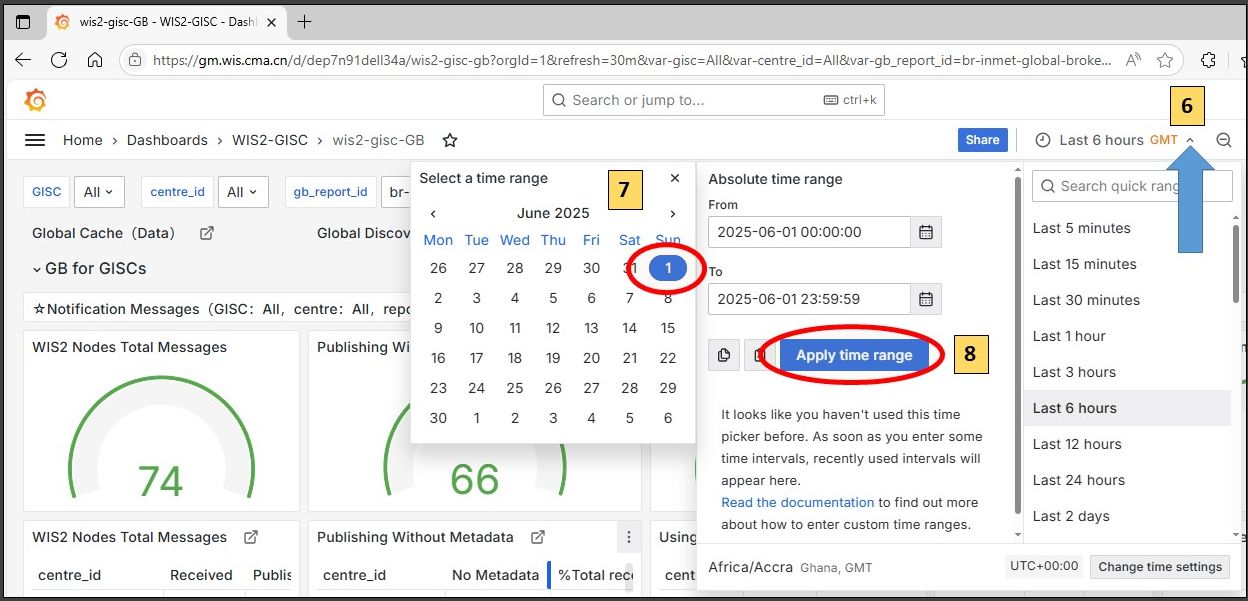Expand the centre_id variable dropdown

[x=242, y=192]
